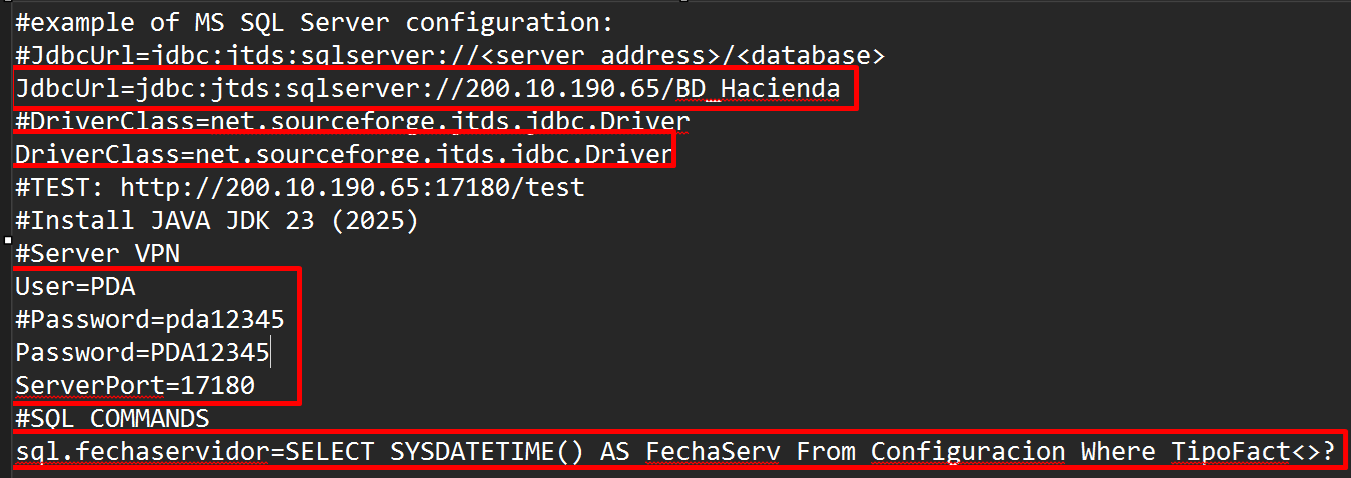
Task: Open the http://200.10.190.65:17180/test URL
Action: coord(352,187)
